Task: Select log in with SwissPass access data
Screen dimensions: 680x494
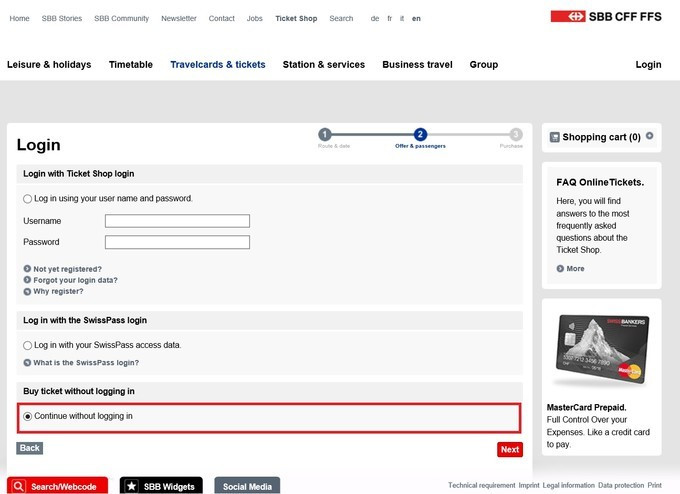Action: coord(28,346)
